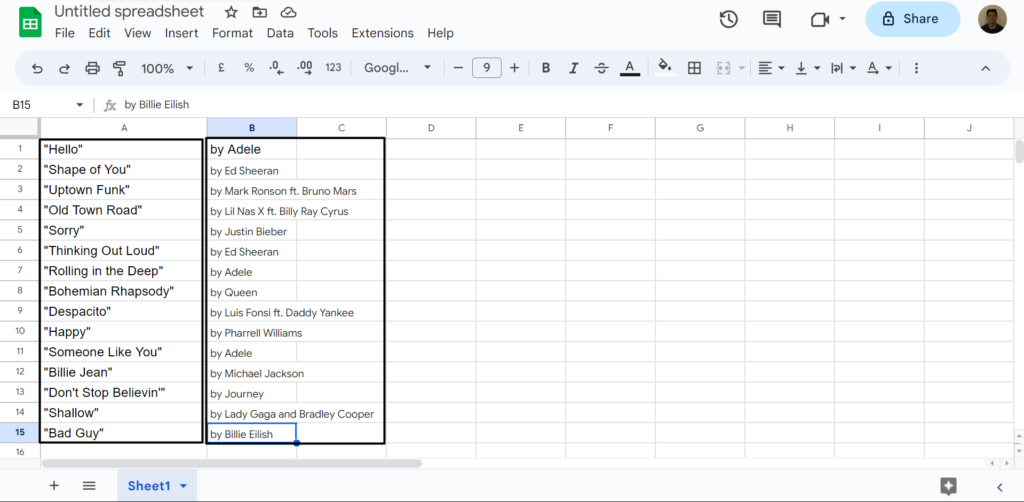Click the move to folder icon
The height and width of the screenshot is (502, 1024).
[x=259, y=12]
